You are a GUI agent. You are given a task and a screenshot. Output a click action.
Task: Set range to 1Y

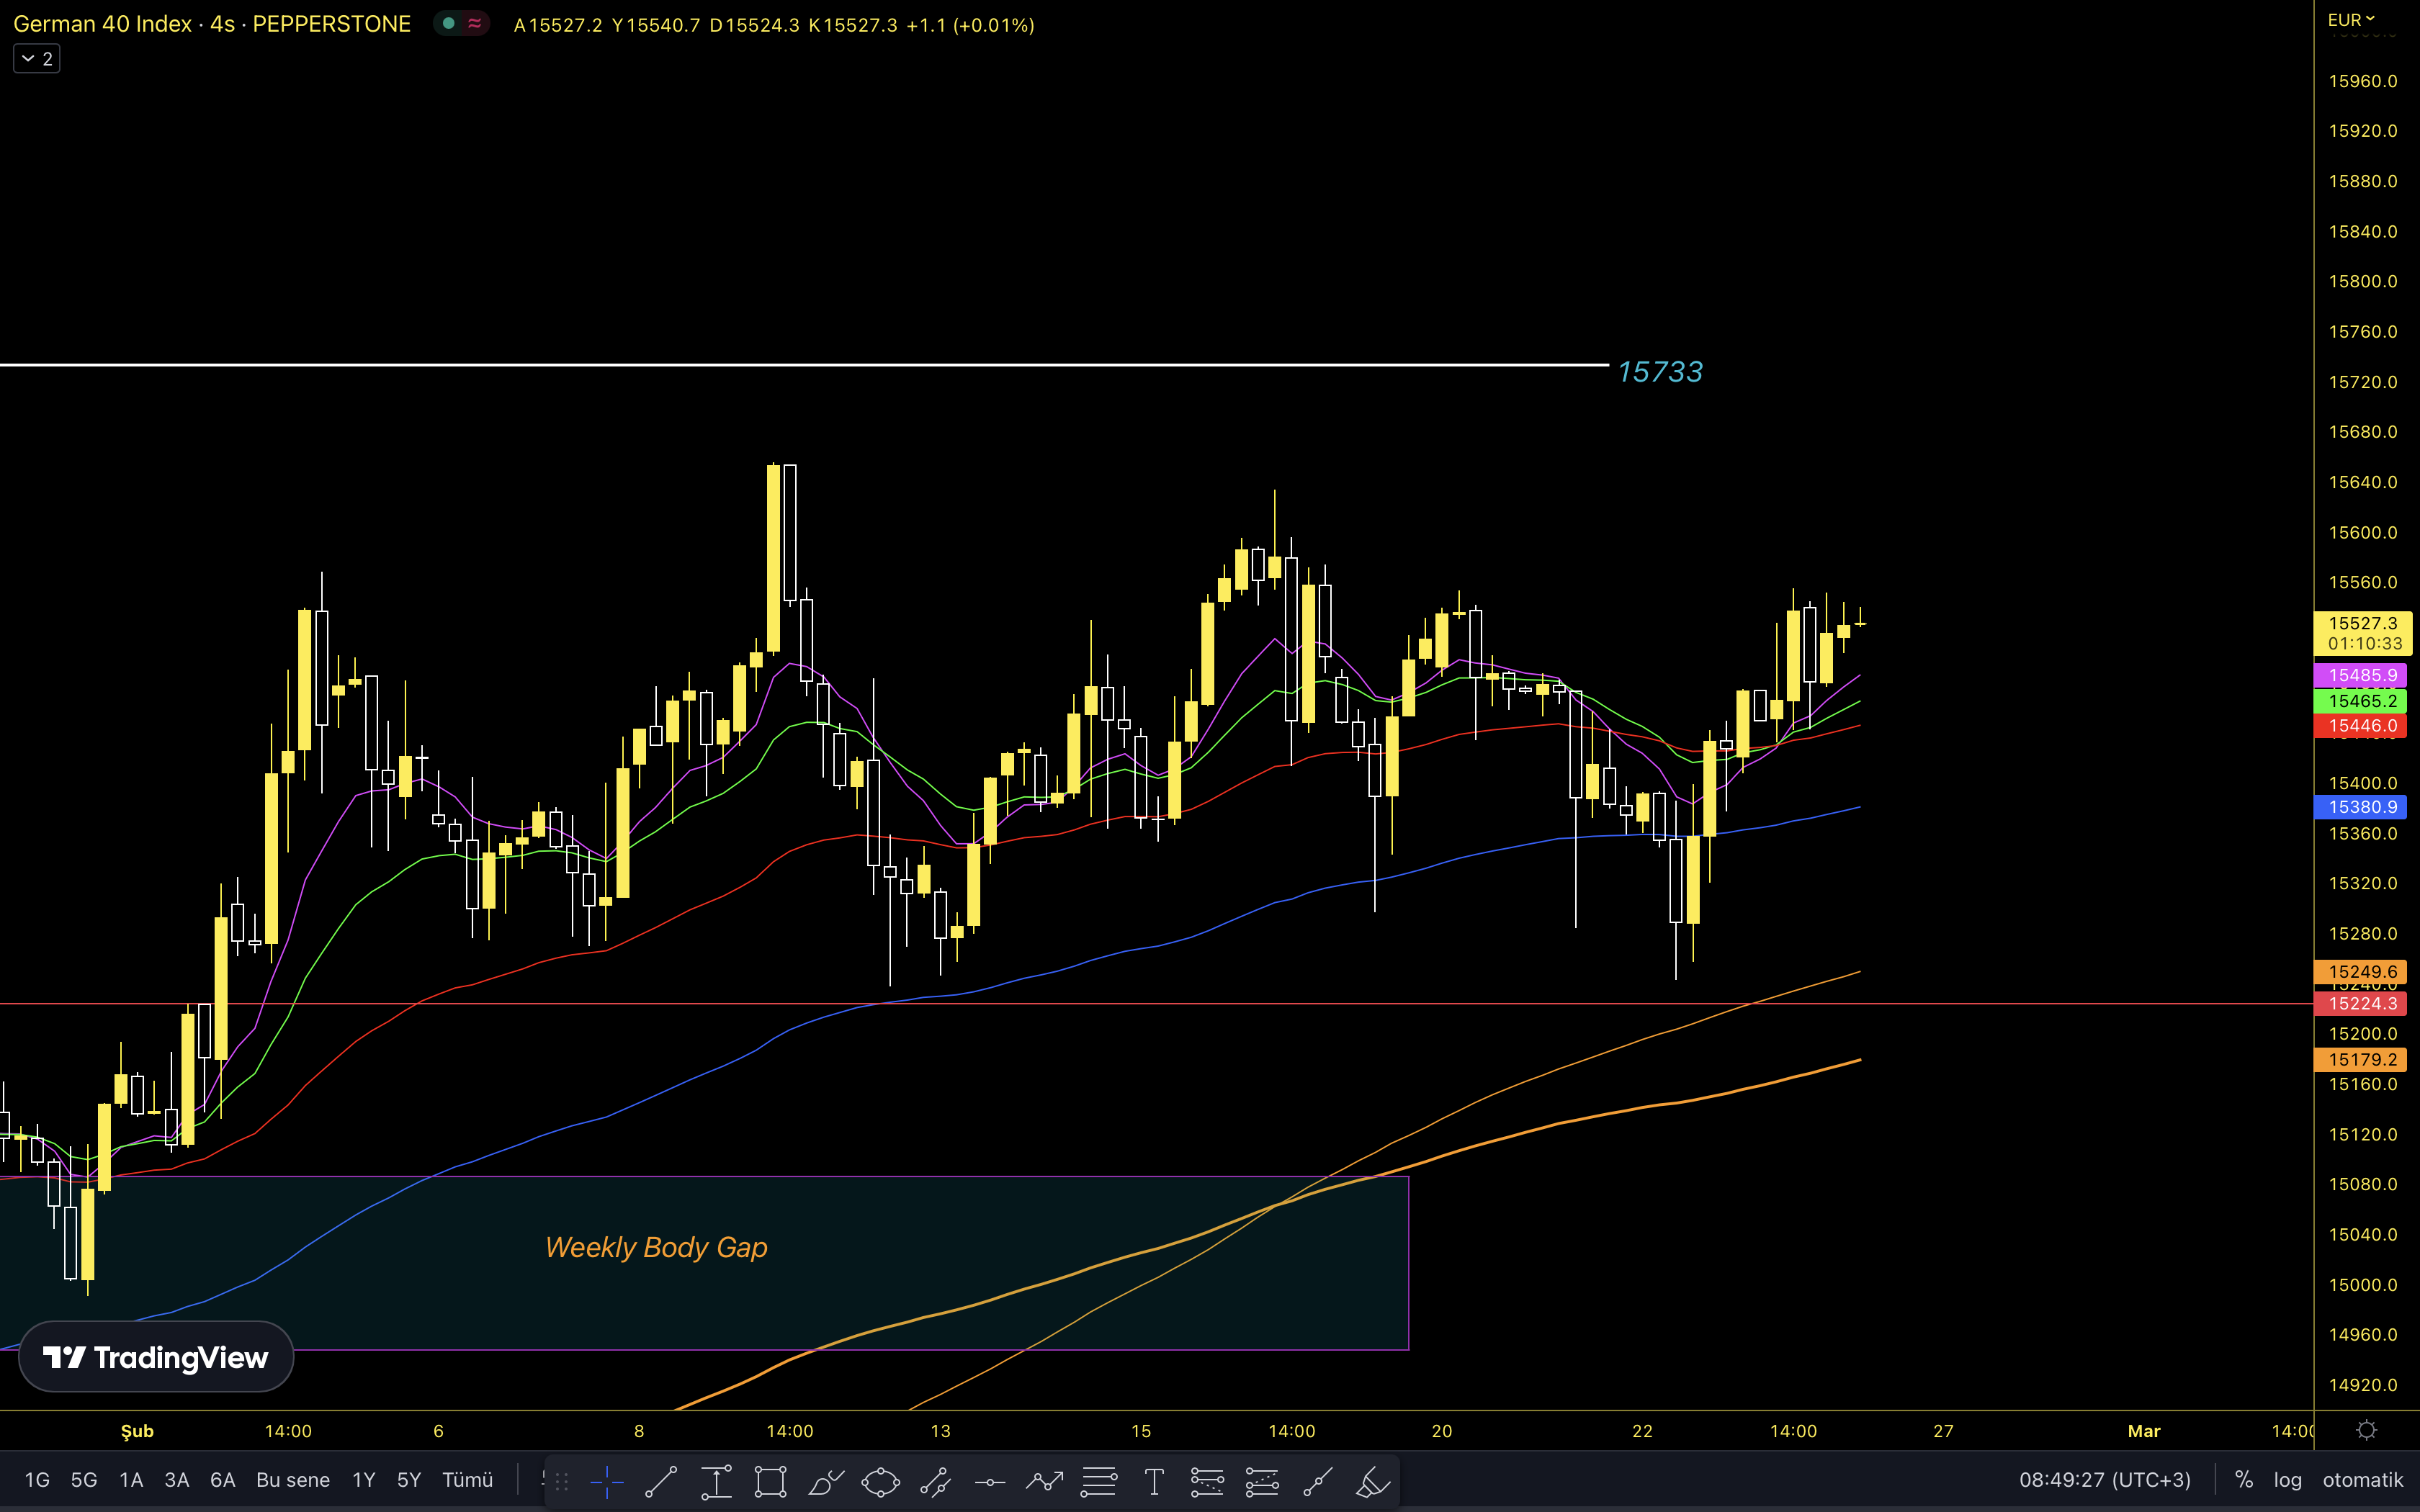pyautogui.click(x=364, y=1480)
